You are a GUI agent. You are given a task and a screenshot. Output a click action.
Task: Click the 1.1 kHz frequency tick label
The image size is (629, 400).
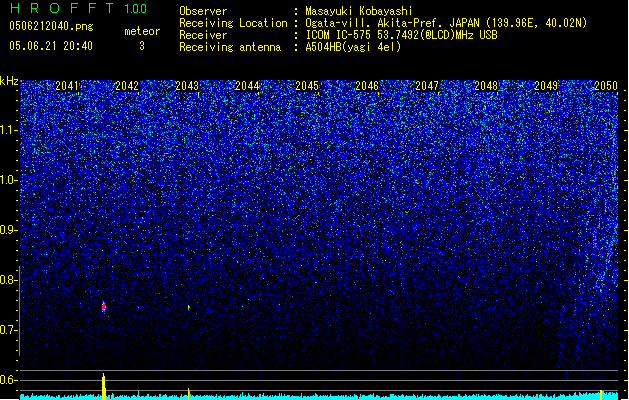coord(9,130)
